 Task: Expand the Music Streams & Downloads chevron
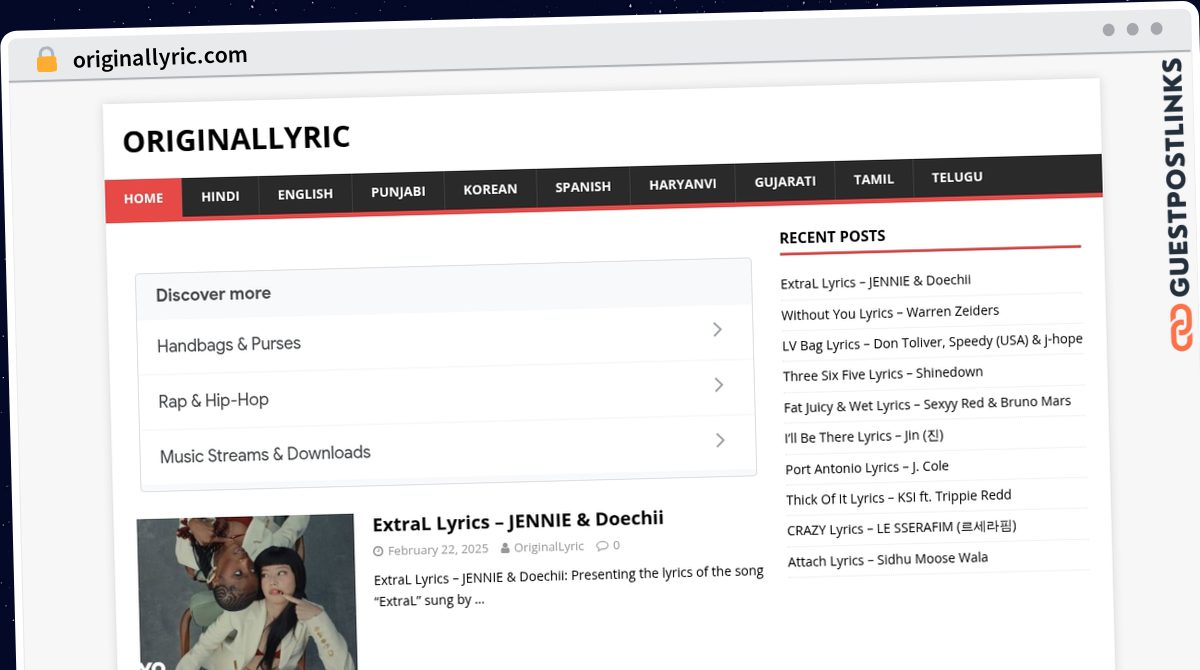[720, 440]
